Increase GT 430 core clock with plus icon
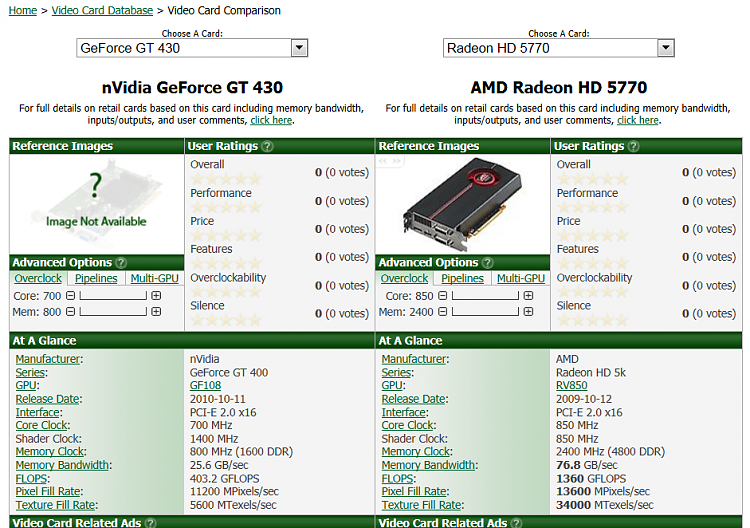This screenshot has width=750, height=528. click(x=156, y=296)
